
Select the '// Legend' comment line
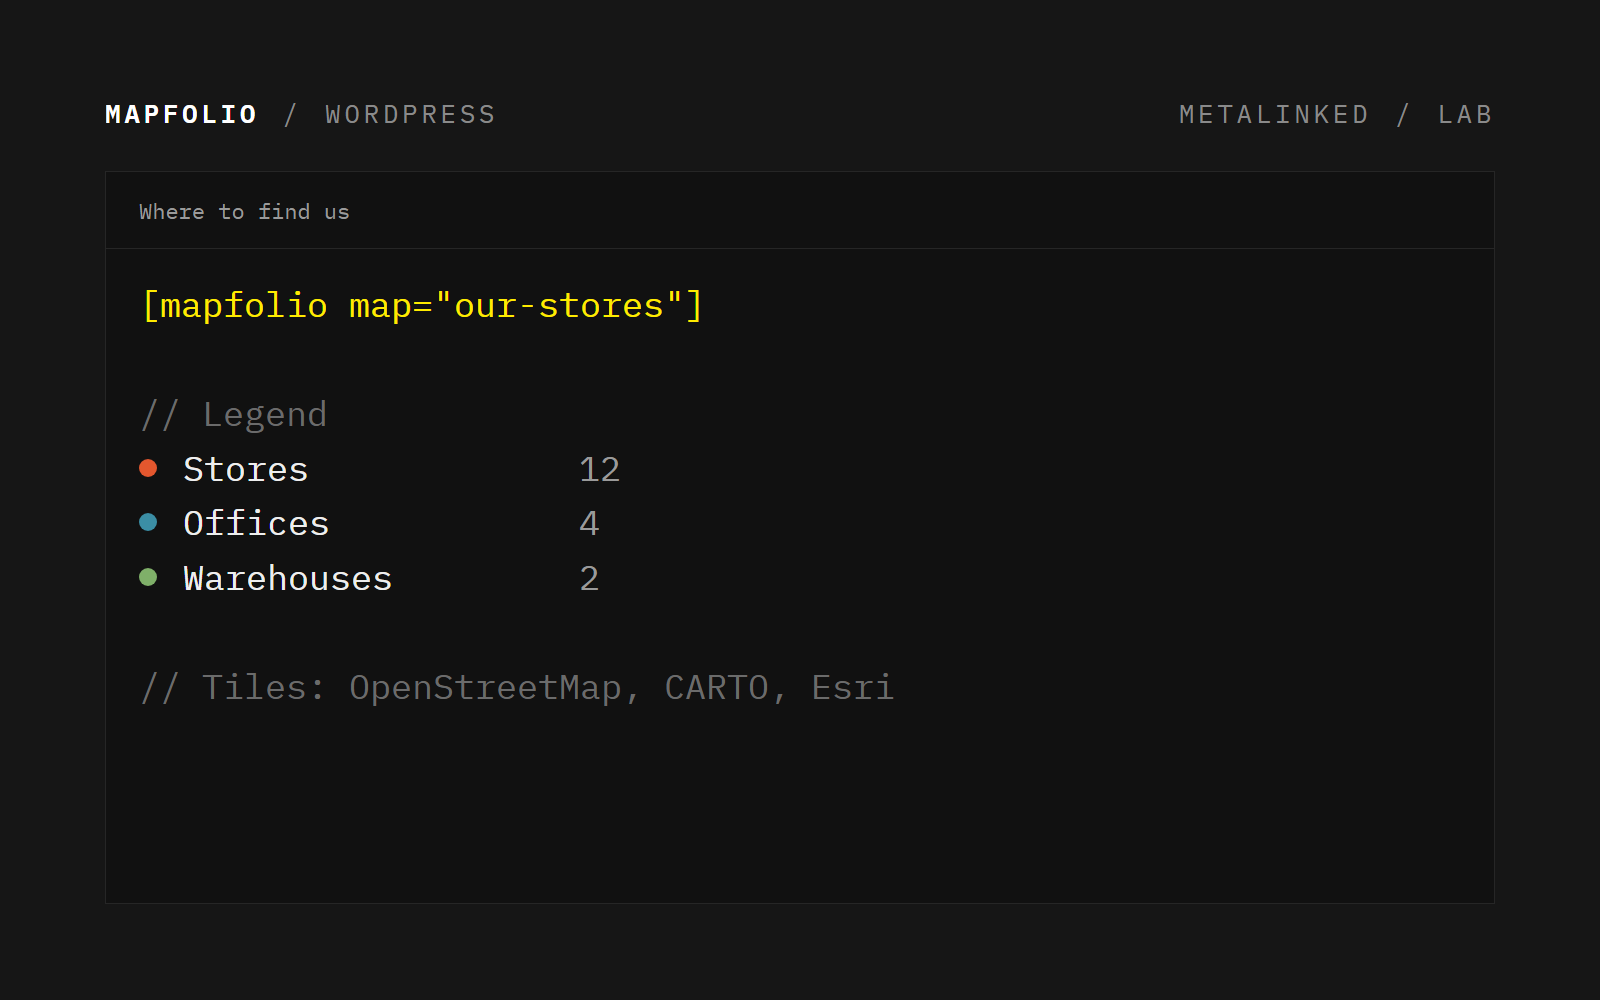pyautogui.click(x=234, y=414)
